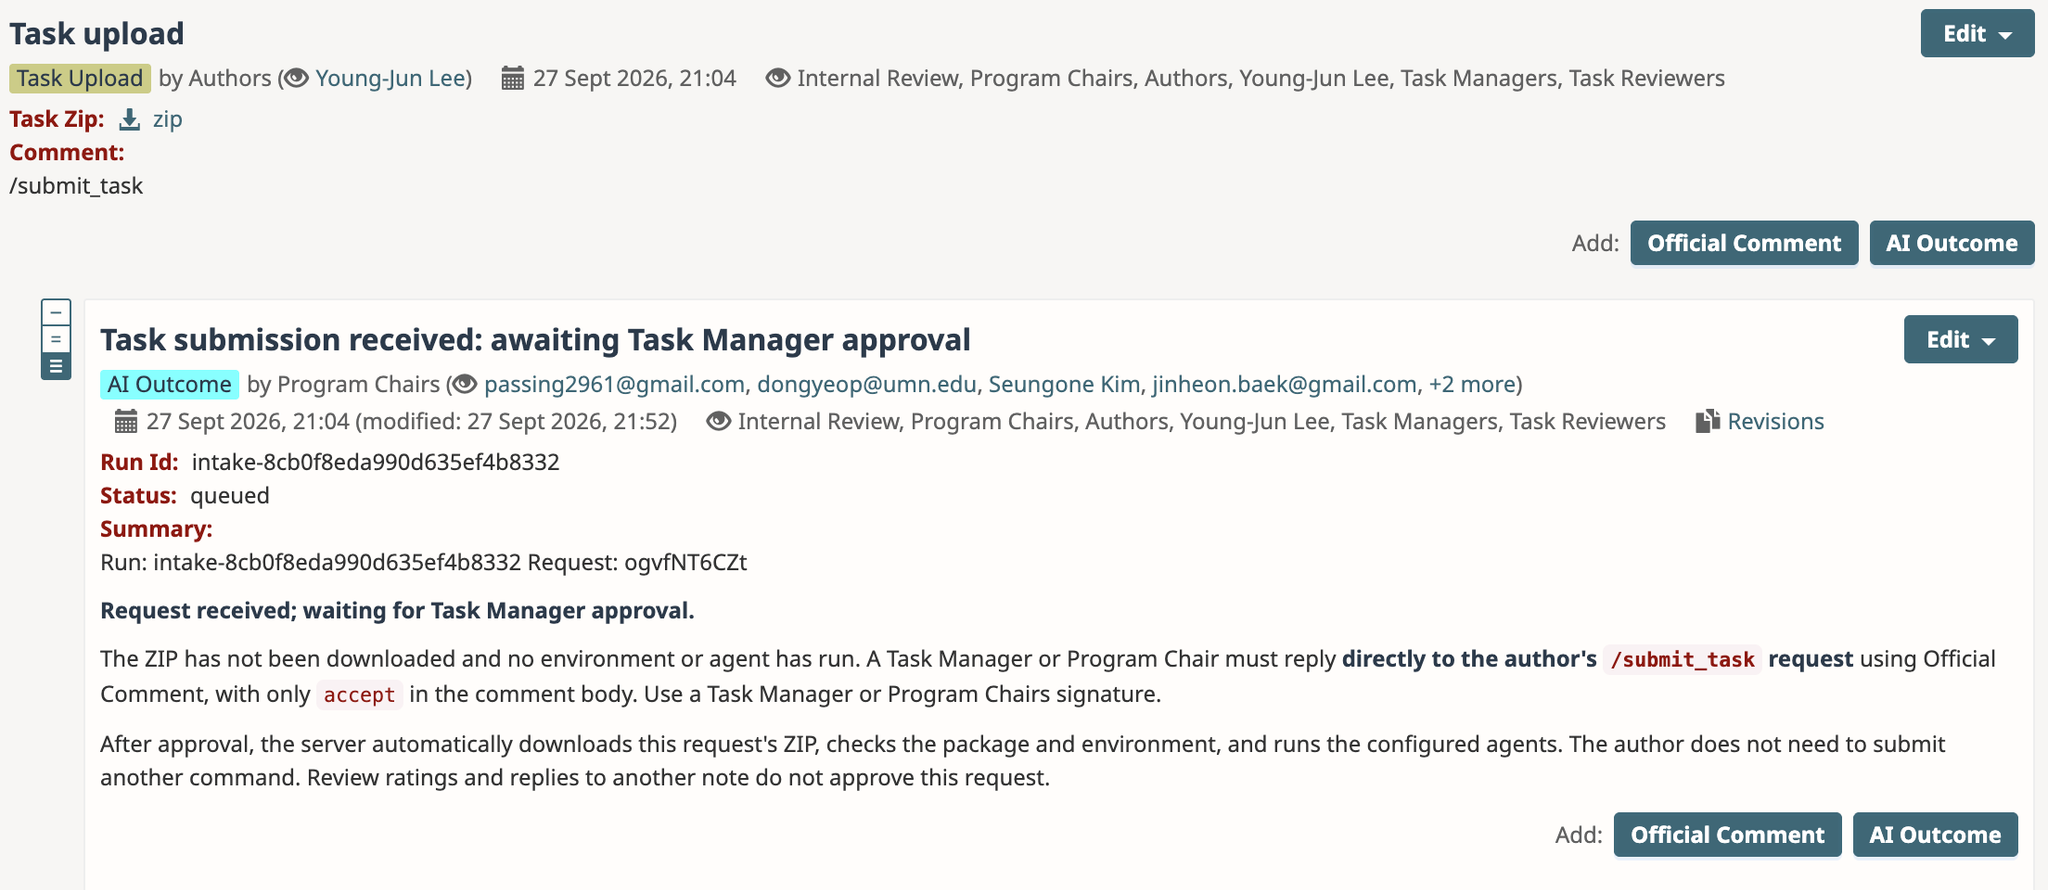Click the date '27 Sept 2026, 21:04' on Task upload

(x=635, y=78)
